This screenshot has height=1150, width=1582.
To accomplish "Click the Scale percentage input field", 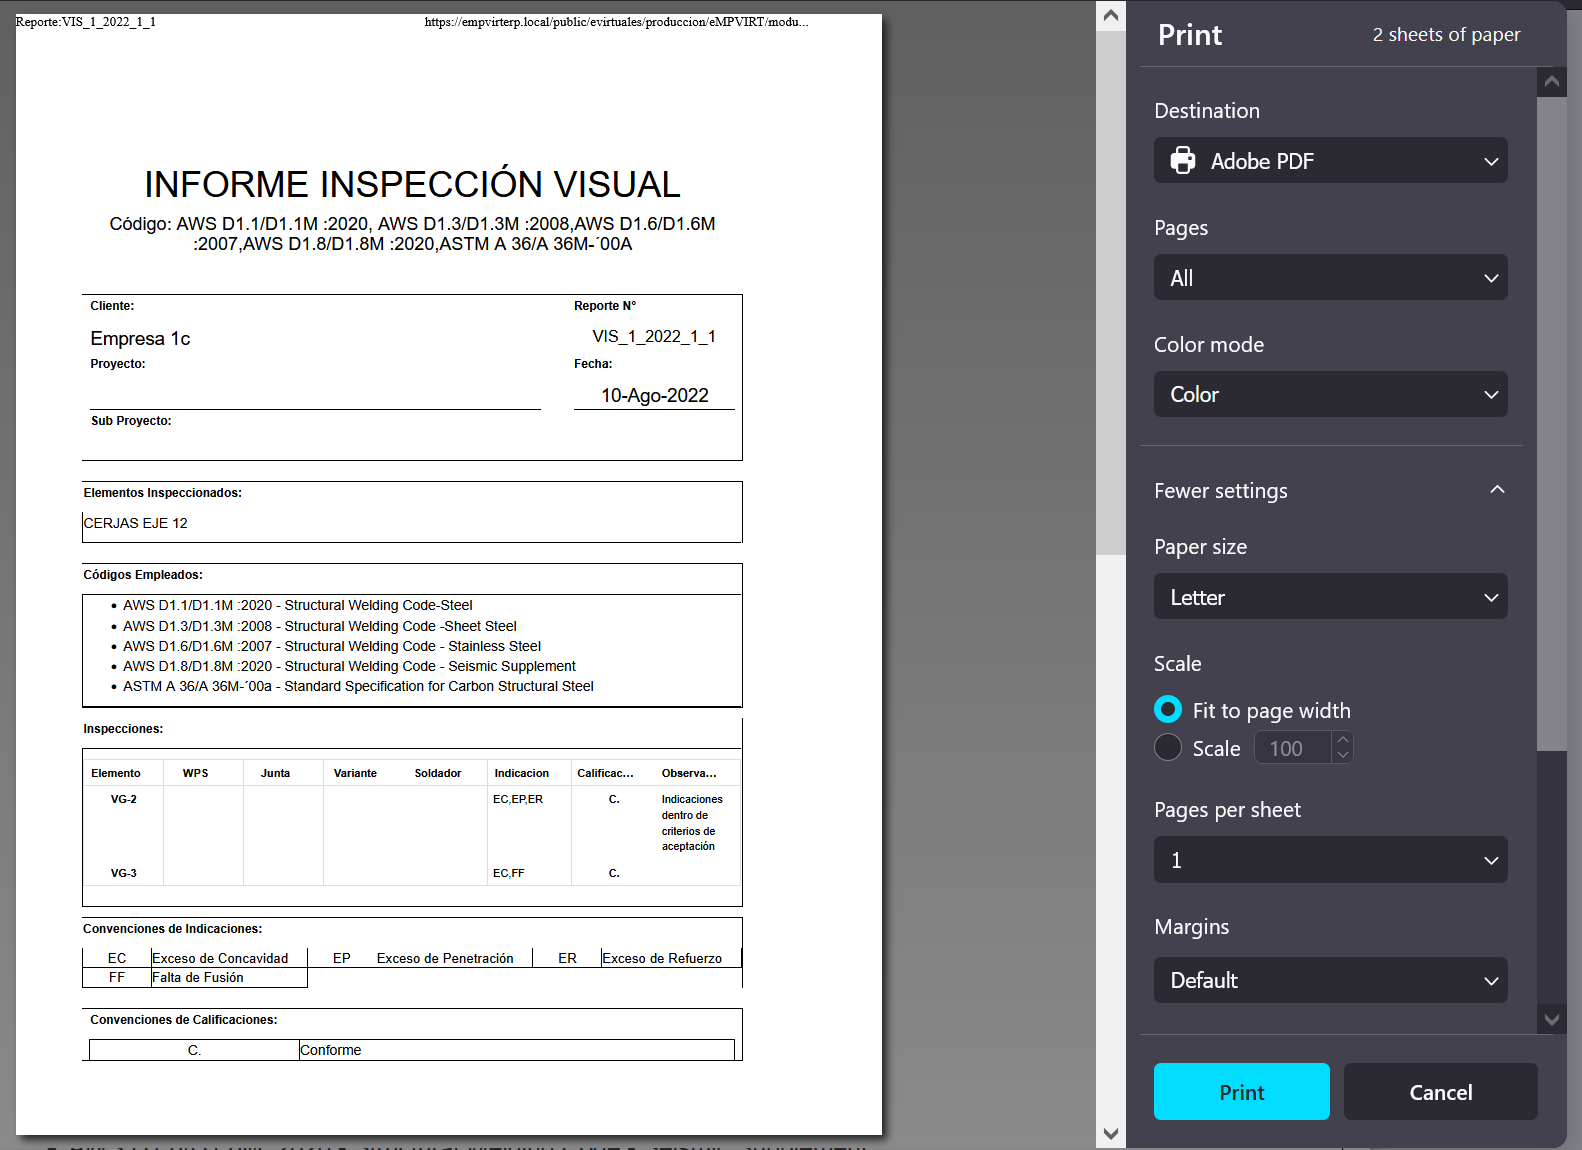I will (x=1292, y=748).
